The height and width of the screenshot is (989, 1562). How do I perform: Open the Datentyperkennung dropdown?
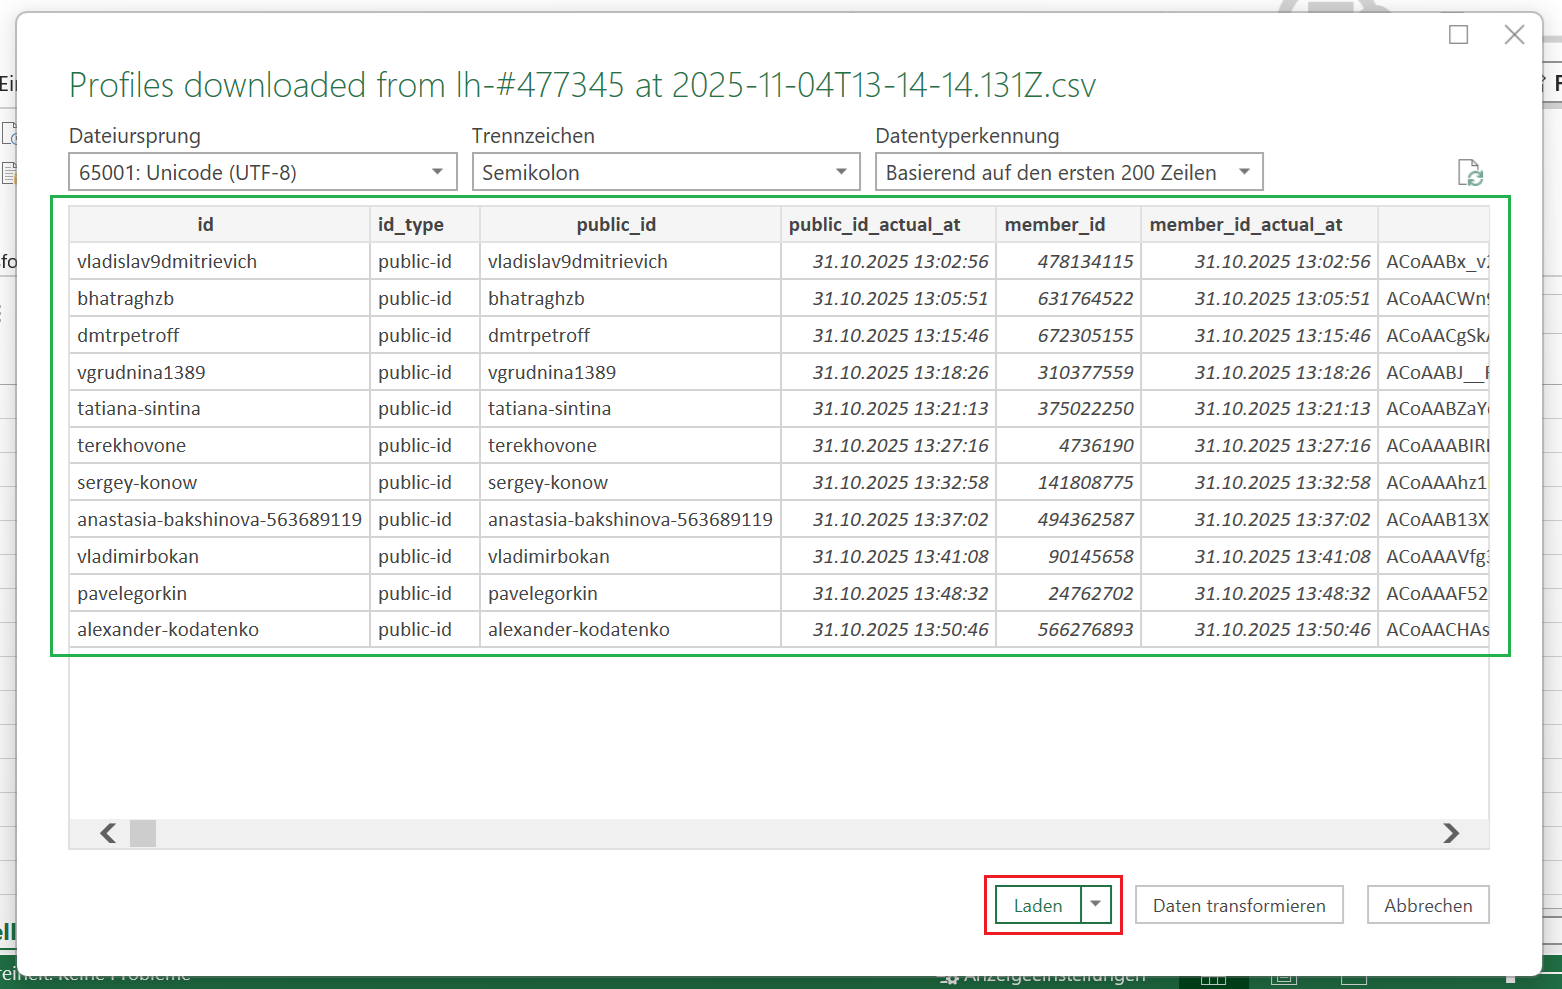tap(1068, 172)
